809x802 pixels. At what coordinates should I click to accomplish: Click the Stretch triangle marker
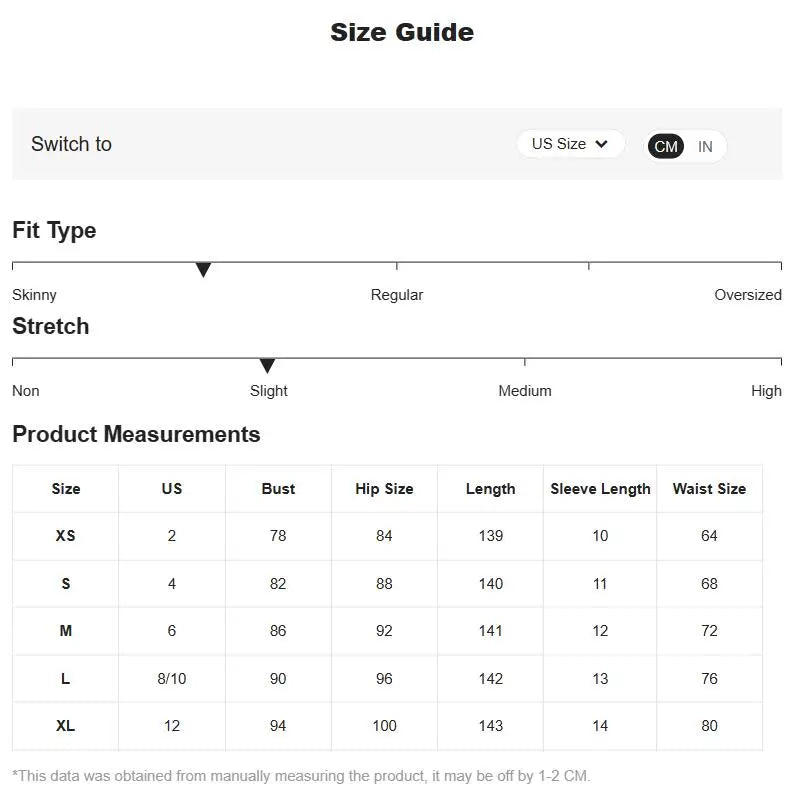point(267,366)
